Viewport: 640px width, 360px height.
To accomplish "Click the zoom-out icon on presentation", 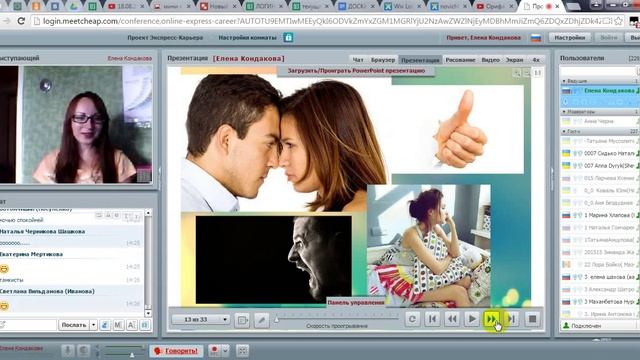I will (527, 73).
